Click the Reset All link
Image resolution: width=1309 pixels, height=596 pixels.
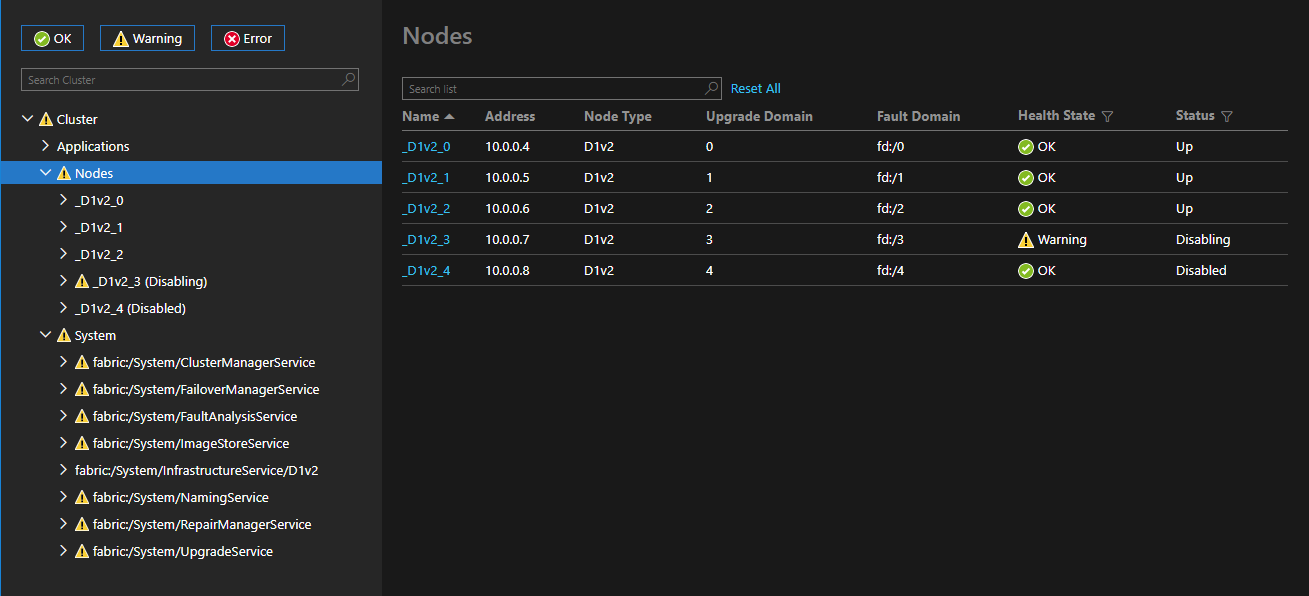point(755,89)
